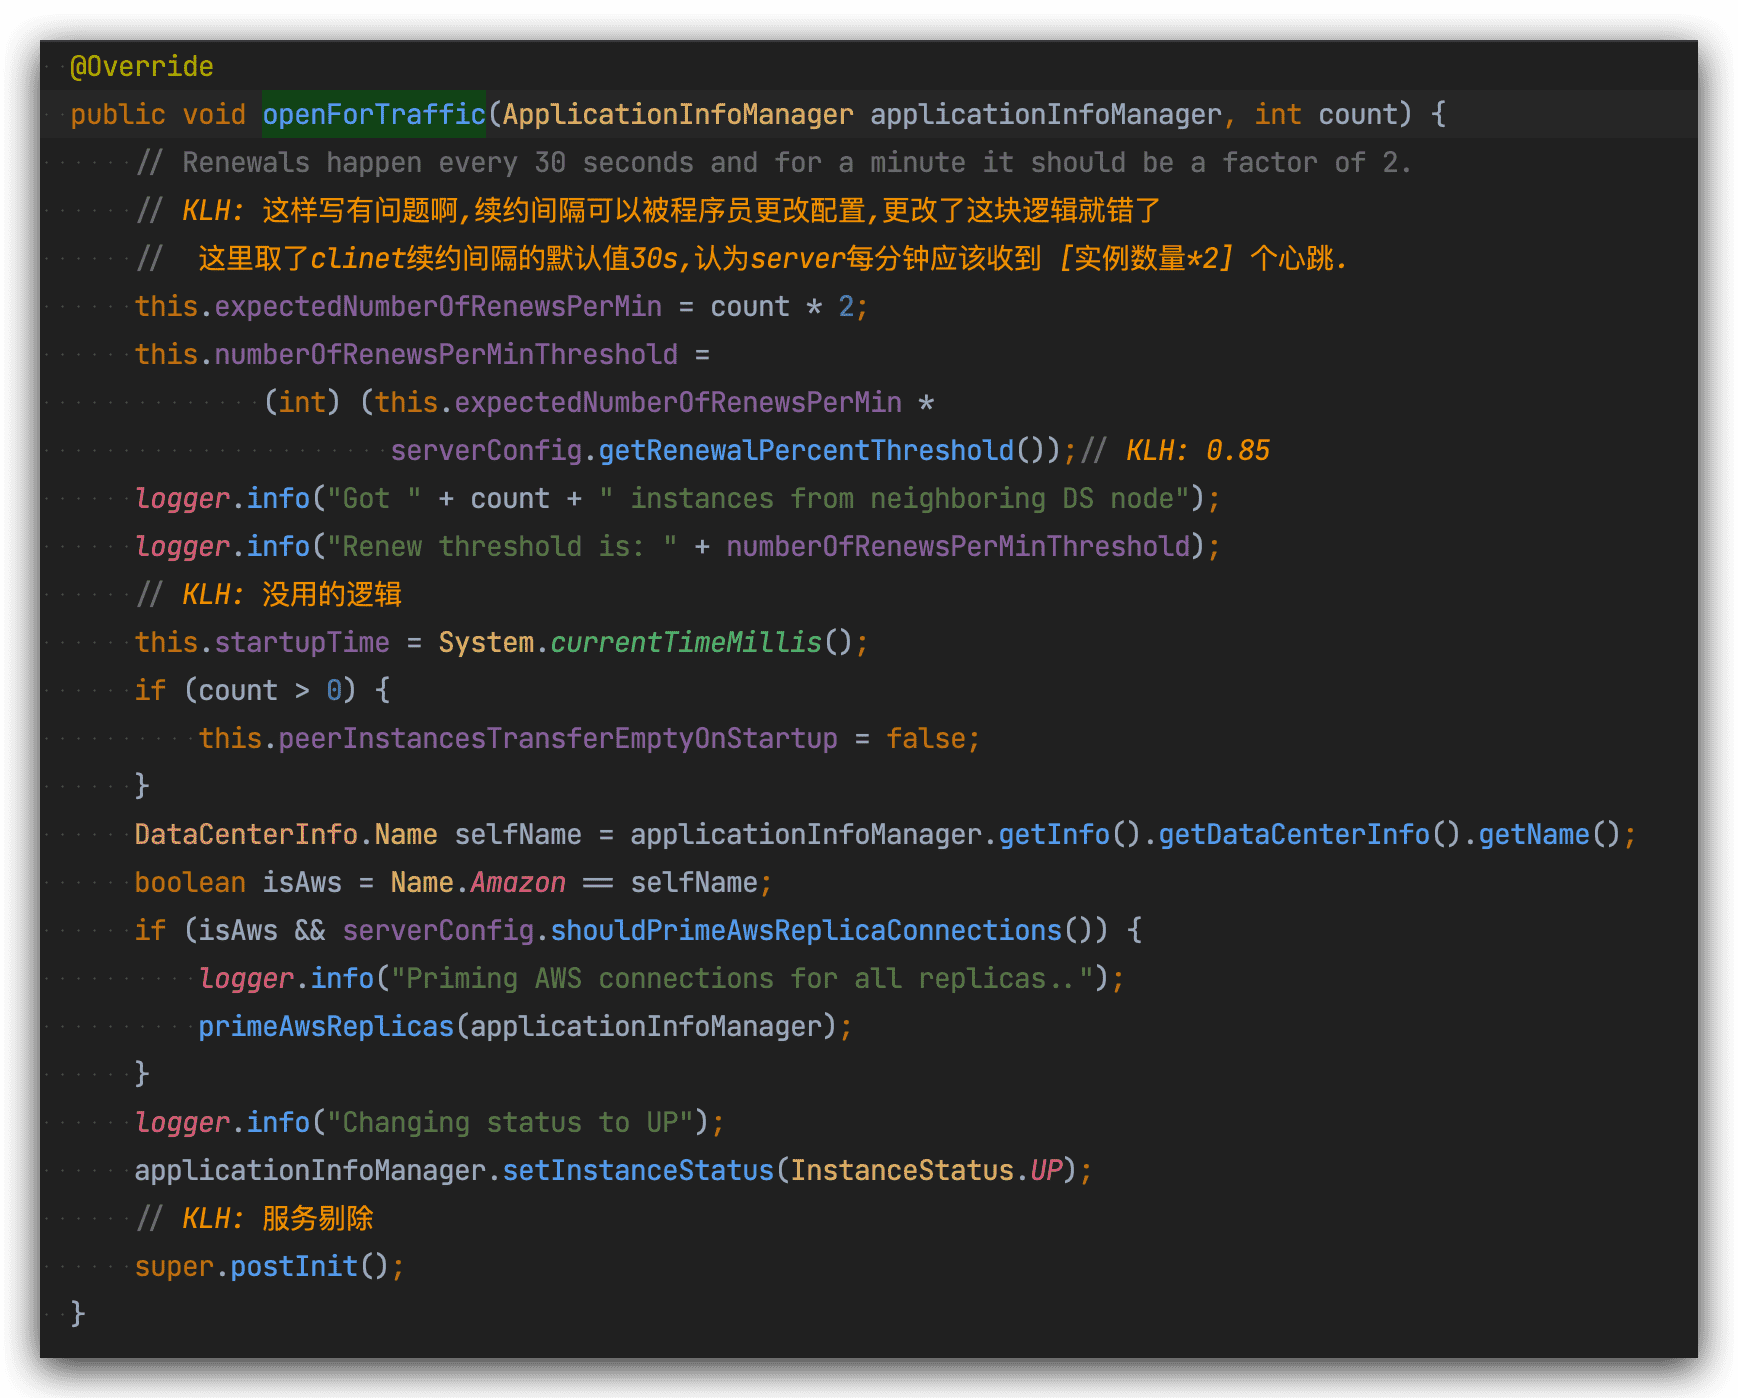The height and width of the screenshot is (1398, 1738).
Task: Click InstanceStatus.UP constant
Action: pos(926,1170)
